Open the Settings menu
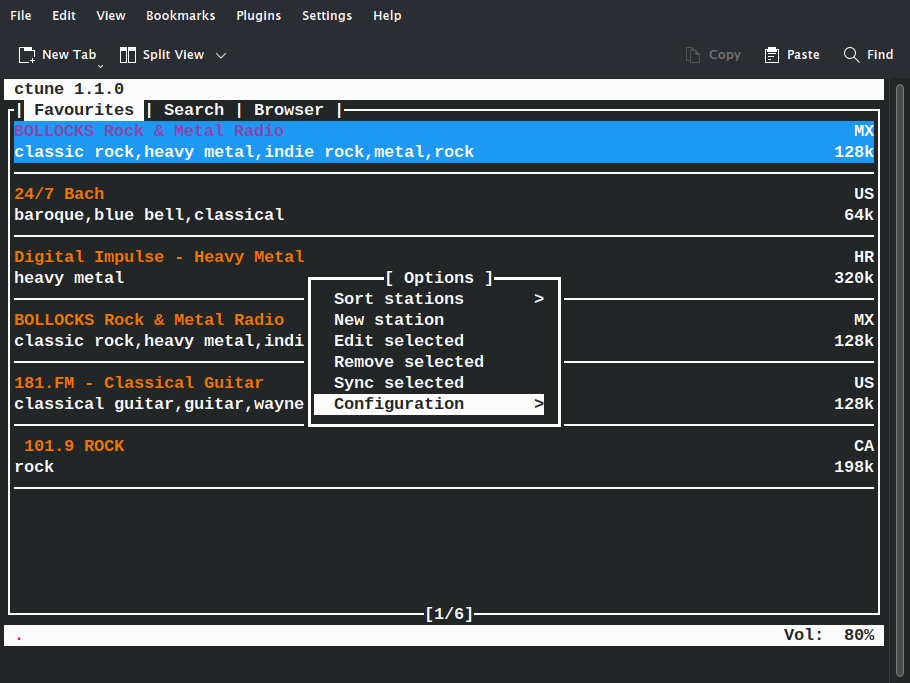Image resolution: width=910 pixels, height=683 pixels. 327,16
